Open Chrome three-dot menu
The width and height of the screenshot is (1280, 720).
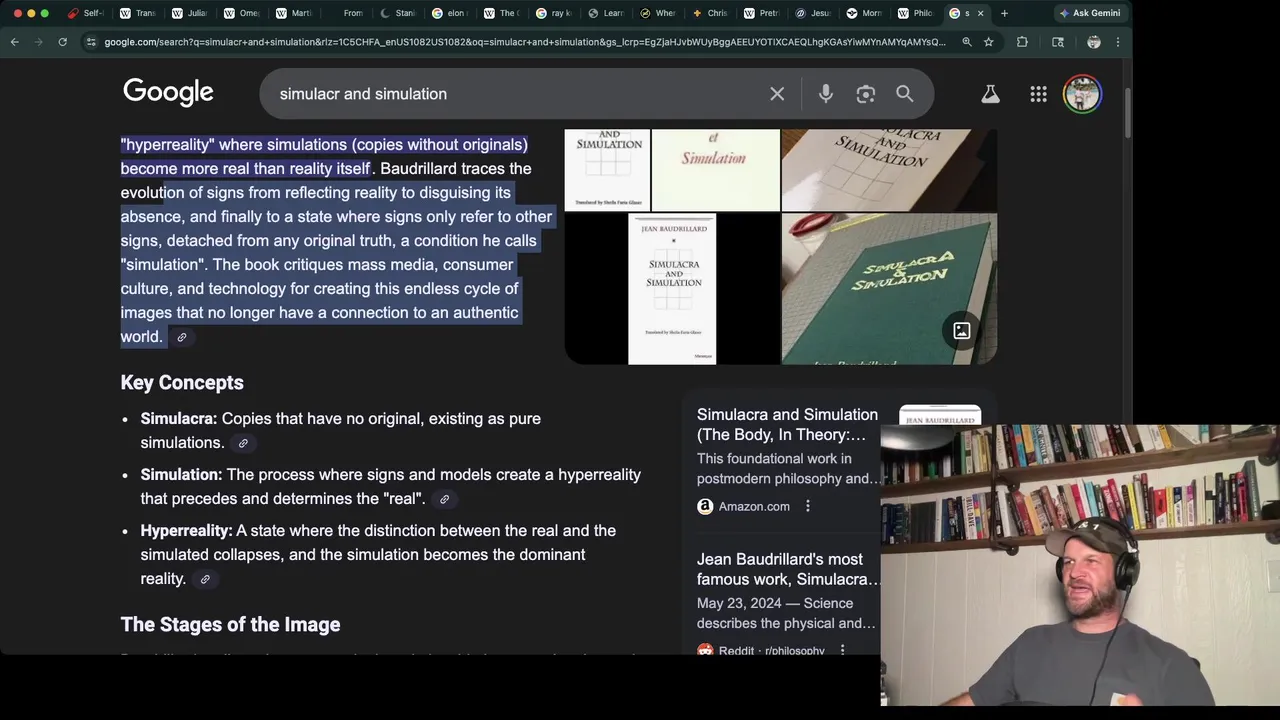click(x=1118, y=42)
